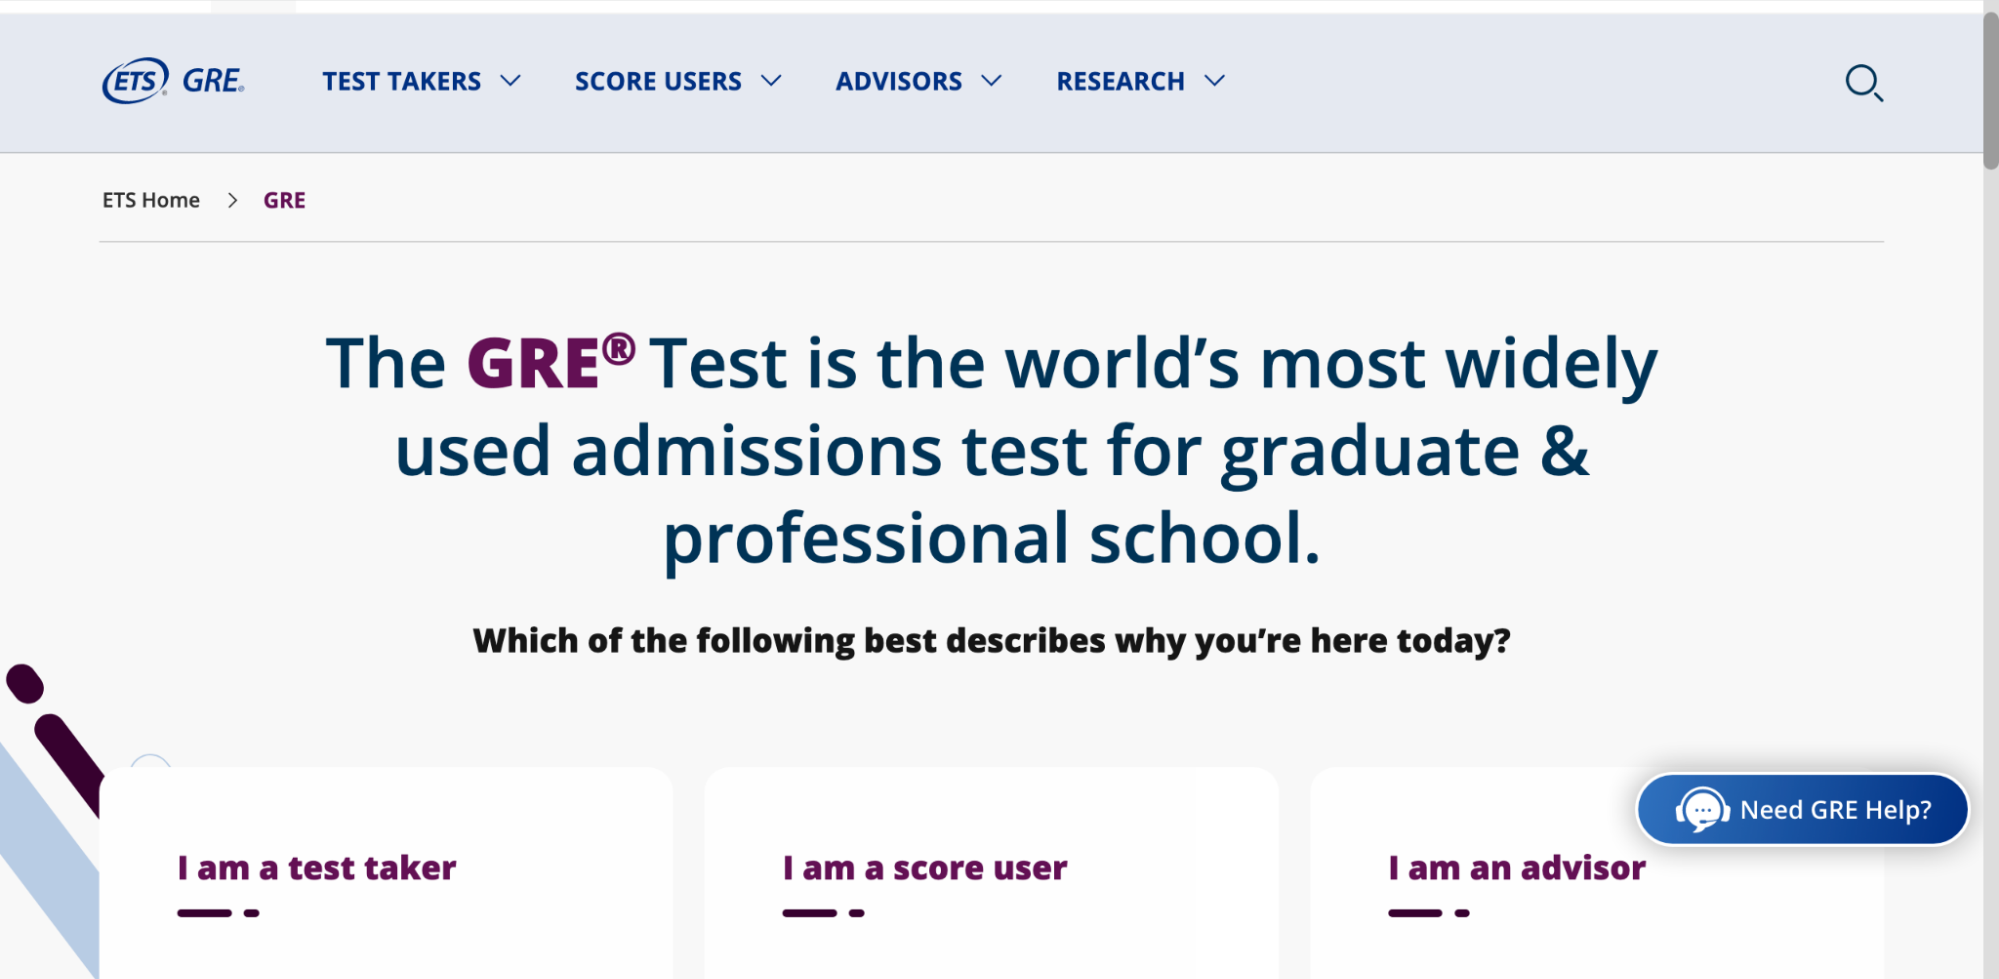Click the headset chat bubble icon
The height and width of the screenshot is (979, 1999).
[x=1702, y=809]
